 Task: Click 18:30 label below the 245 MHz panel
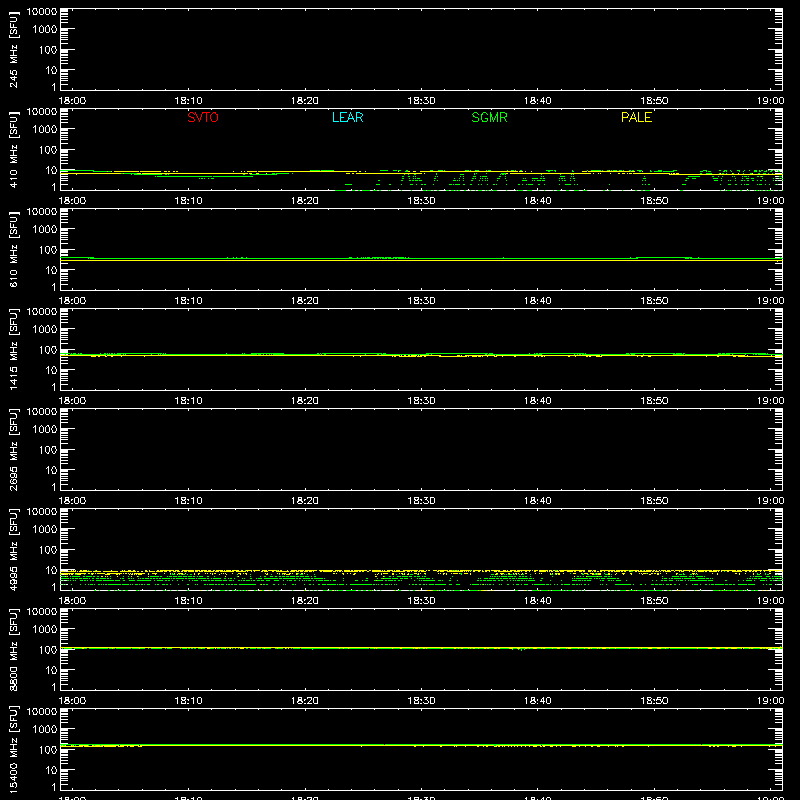click(421, 101)
